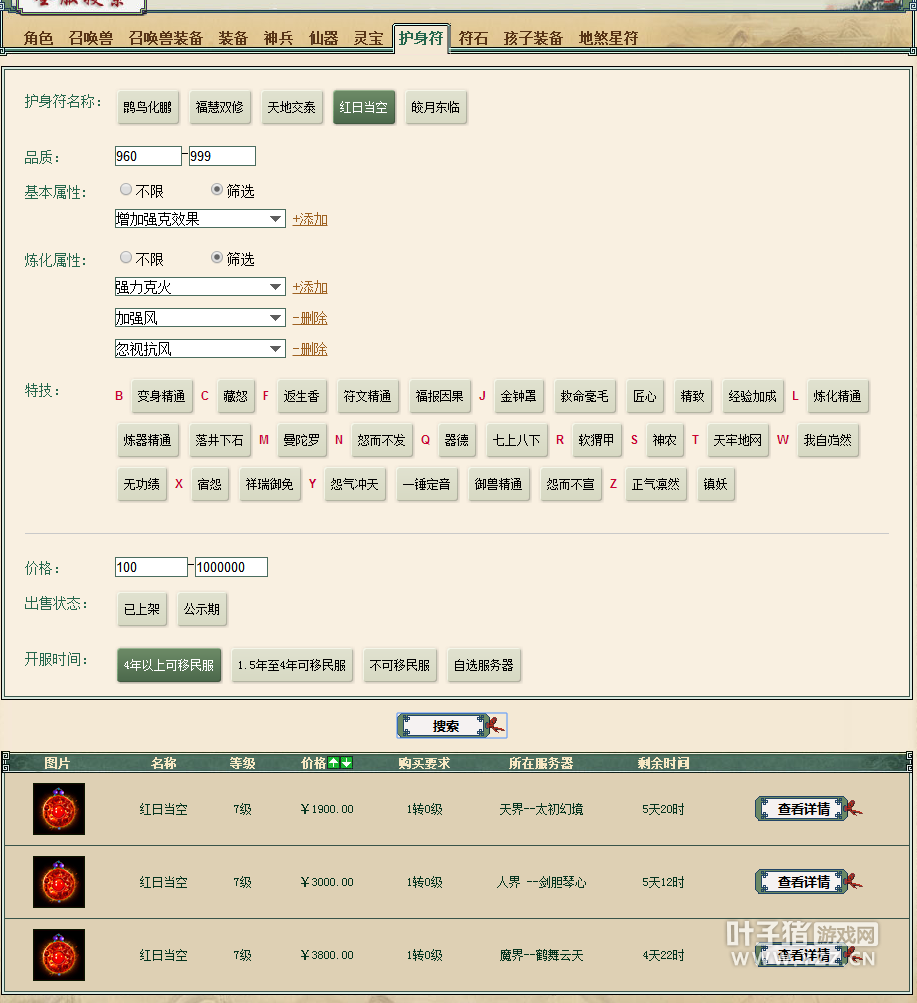The image size is (917, 1003).
Task: Select 不限 for 基本属性
Action: tap(126, 189)
